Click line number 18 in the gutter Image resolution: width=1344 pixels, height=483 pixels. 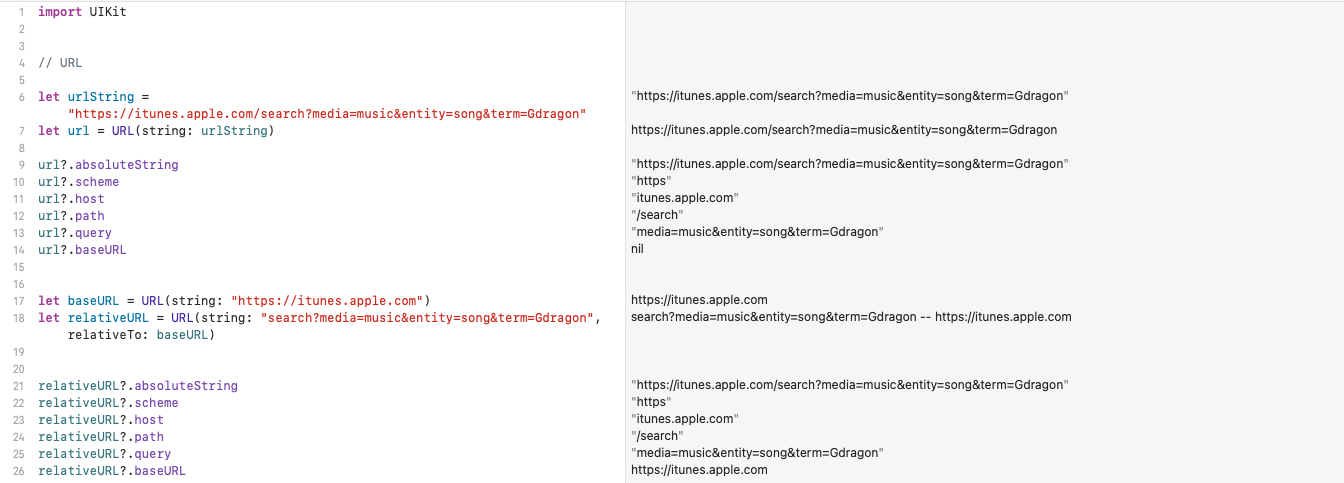pyautogui.click(x=19, y=318)
